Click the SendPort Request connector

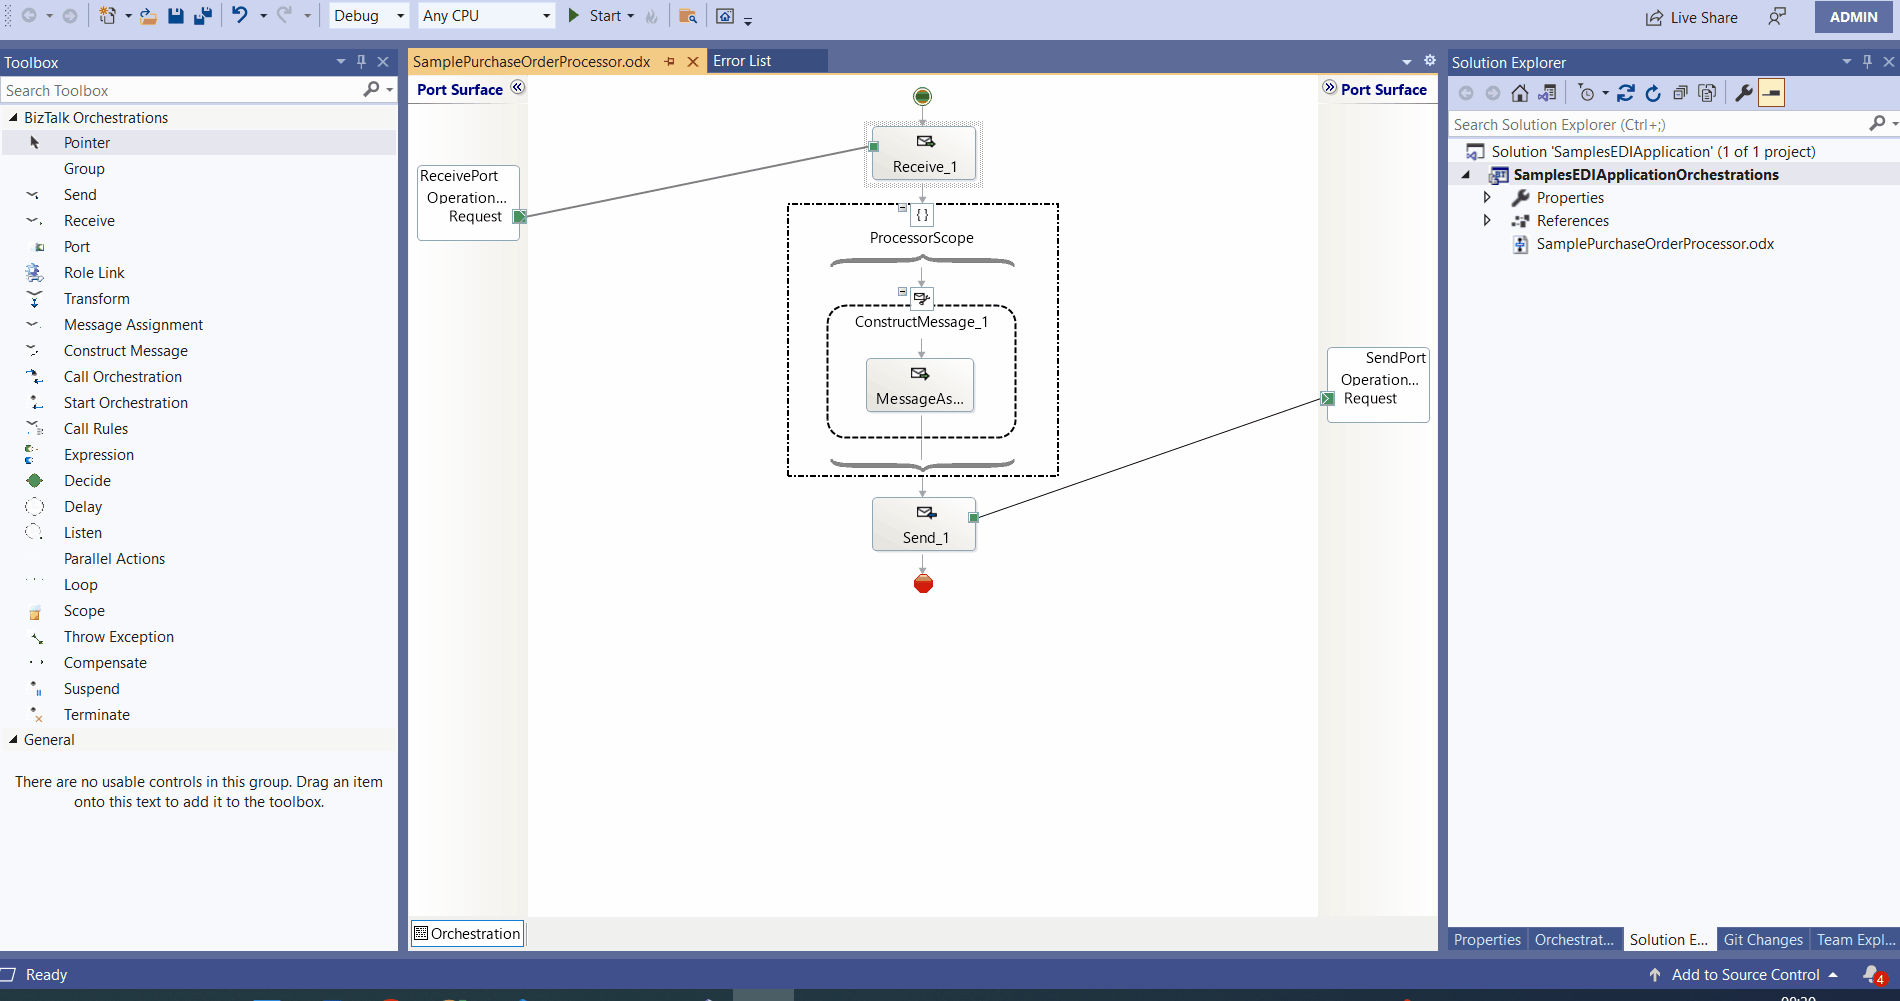click(x=1328, y=399)
